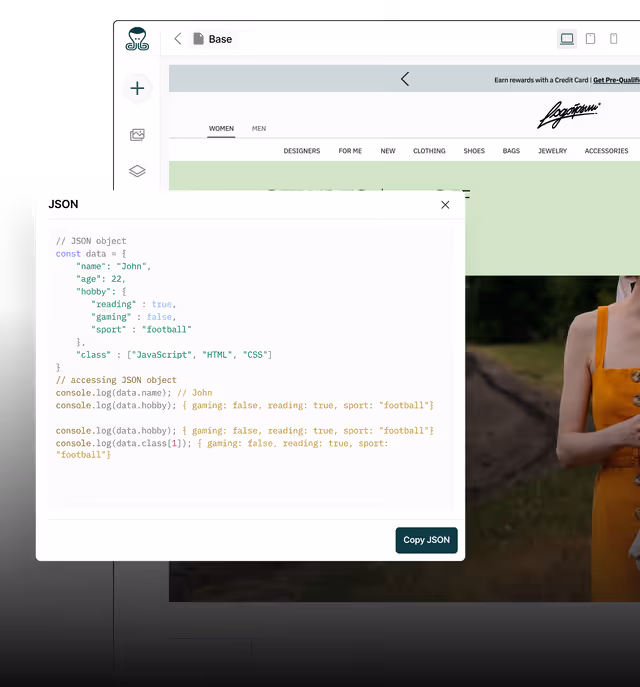Switch to desktop viewport preview

click(567, 39)
